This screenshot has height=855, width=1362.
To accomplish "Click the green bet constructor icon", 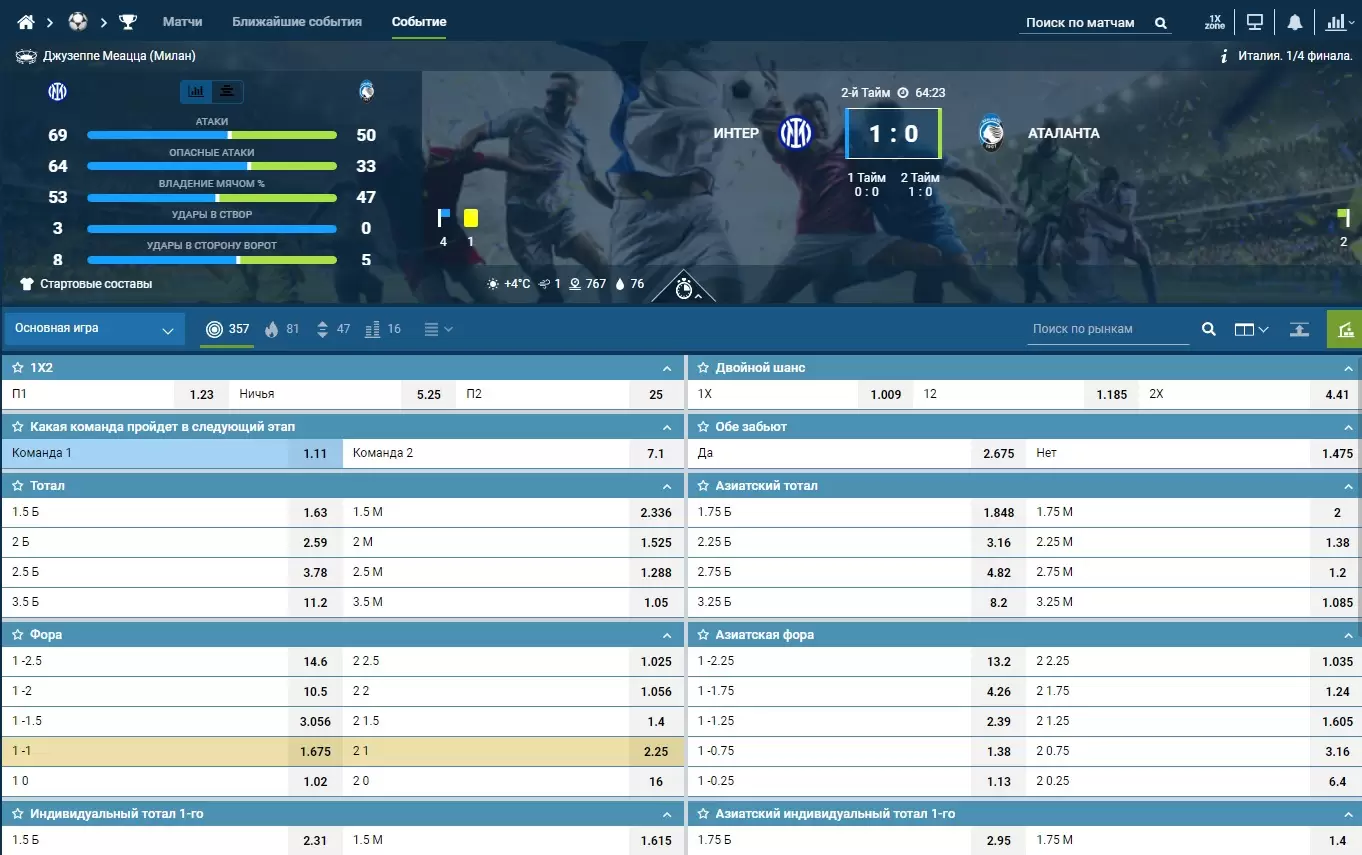I will click(1344, 329).
